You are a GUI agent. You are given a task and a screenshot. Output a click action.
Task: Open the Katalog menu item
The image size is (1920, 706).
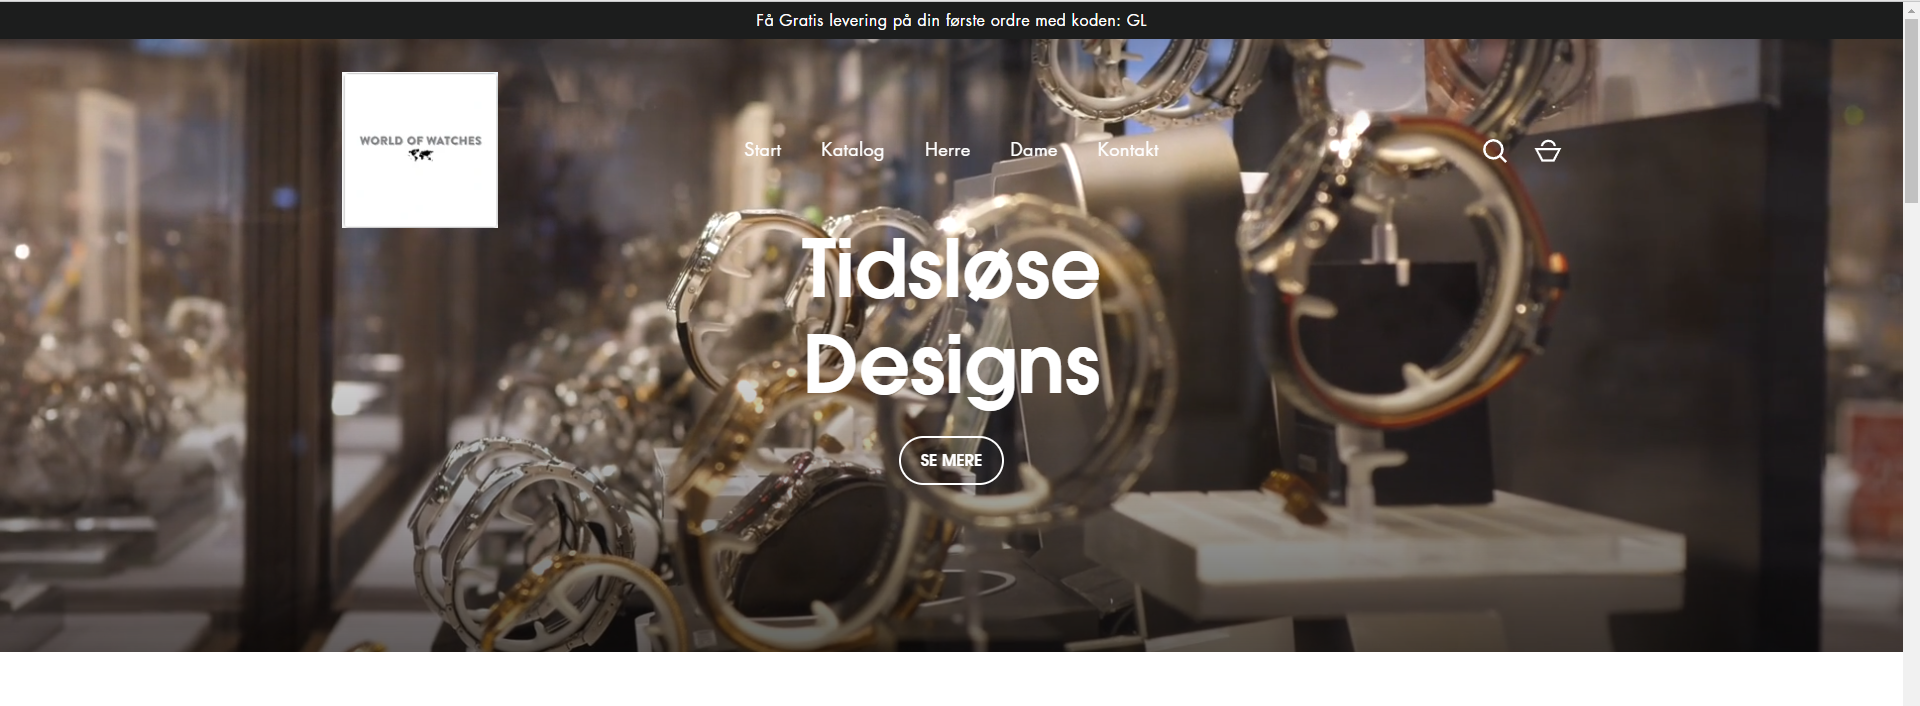pos(852,150)
